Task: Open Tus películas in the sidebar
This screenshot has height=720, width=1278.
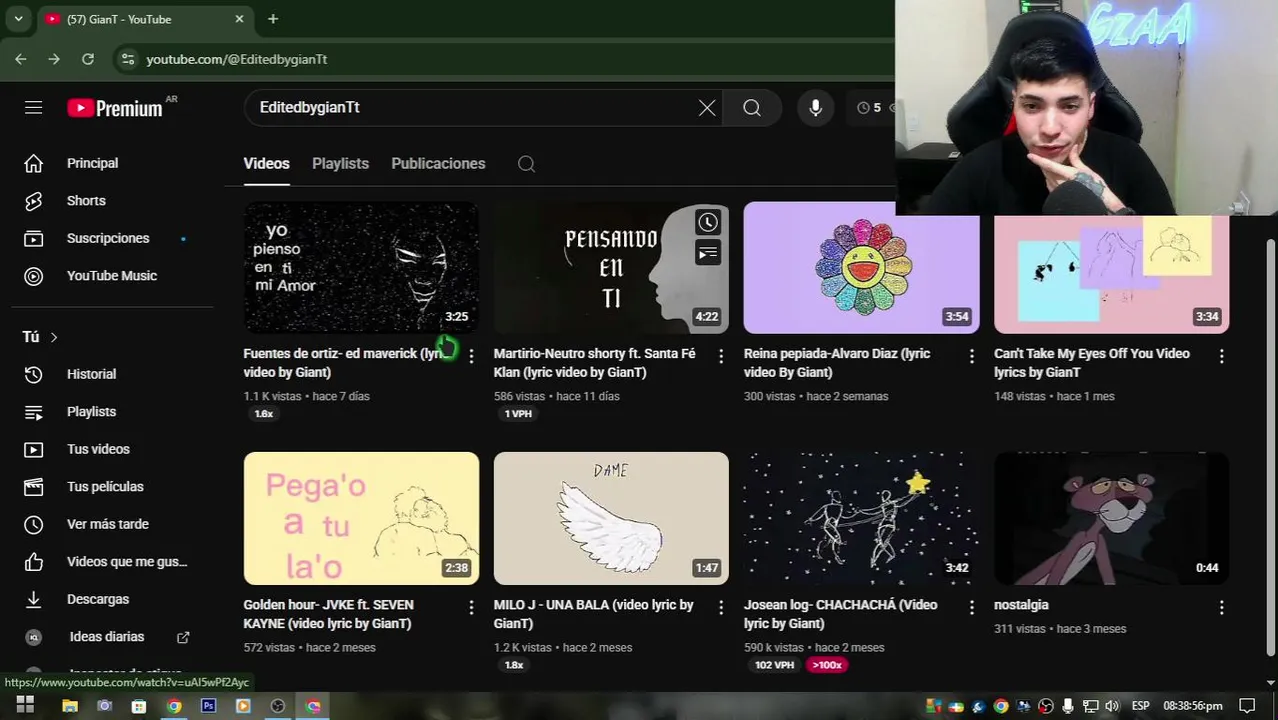Action: pos(105,486)
